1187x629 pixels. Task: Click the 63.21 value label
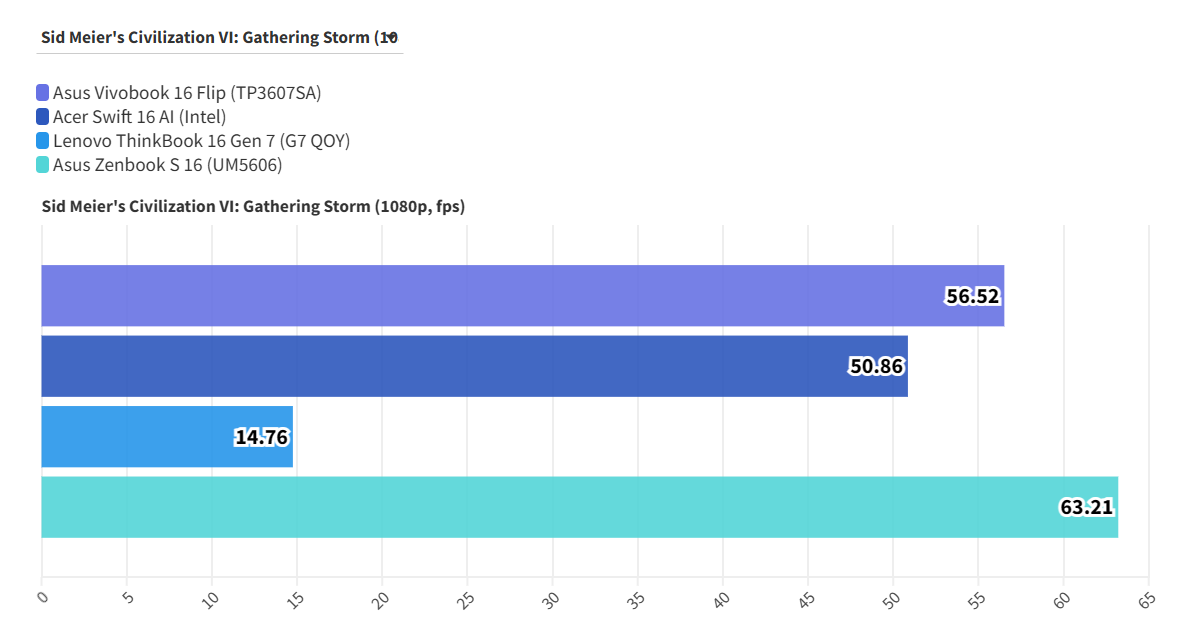point(1086,507)
